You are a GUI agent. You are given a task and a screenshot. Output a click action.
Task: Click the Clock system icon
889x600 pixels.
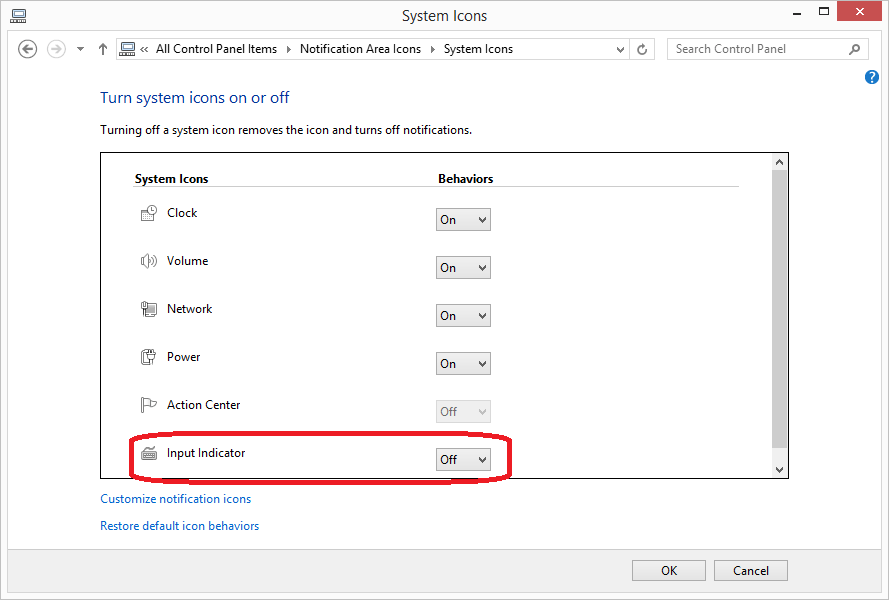click(149, 213)
